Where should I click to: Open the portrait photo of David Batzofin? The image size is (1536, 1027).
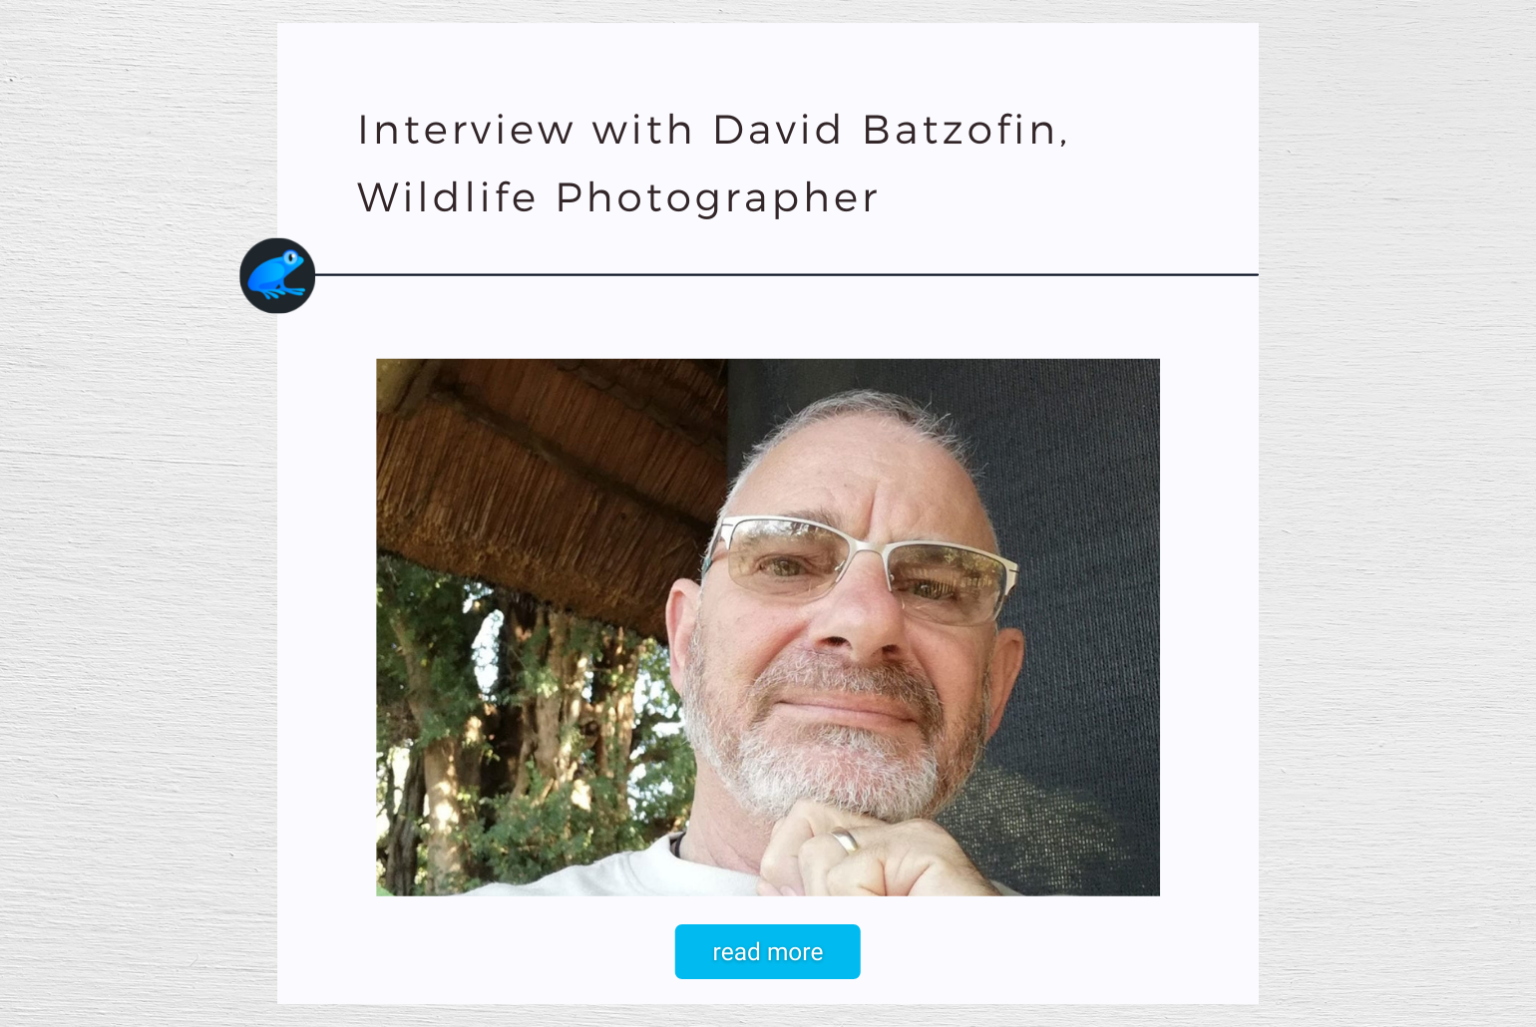768,627
